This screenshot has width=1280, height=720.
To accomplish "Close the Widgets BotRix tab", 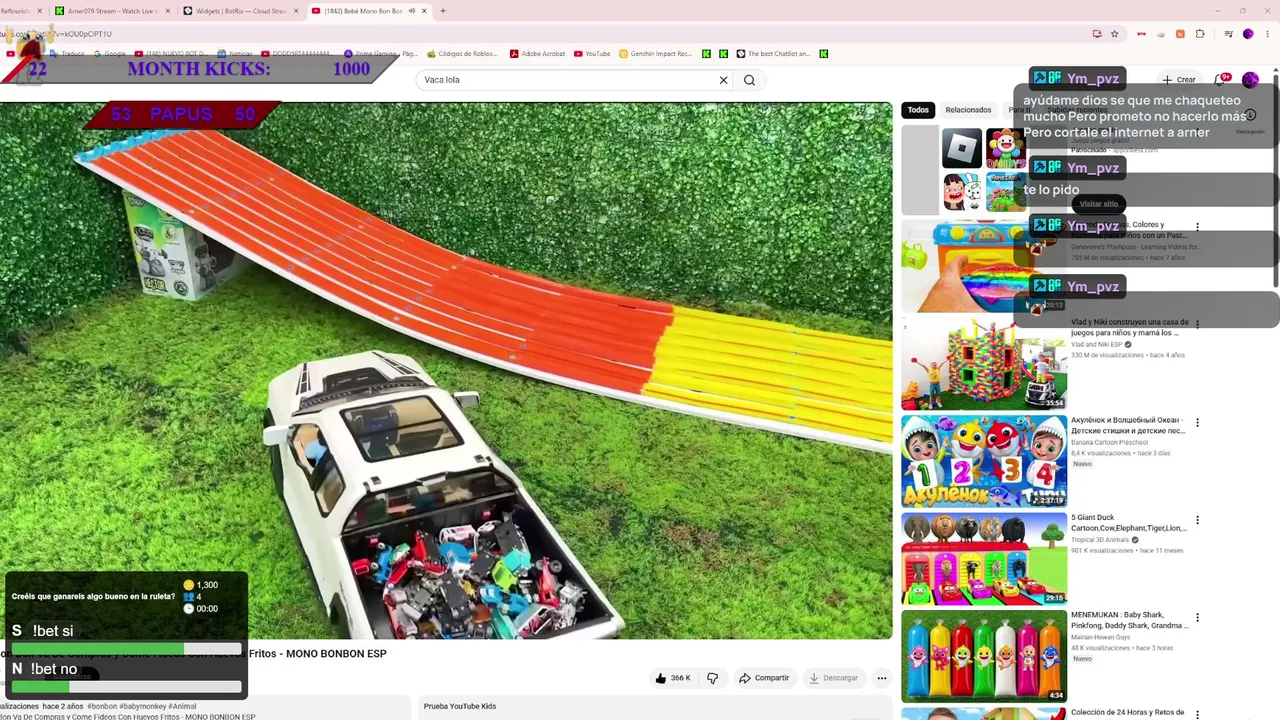I will tap(295, 11).
